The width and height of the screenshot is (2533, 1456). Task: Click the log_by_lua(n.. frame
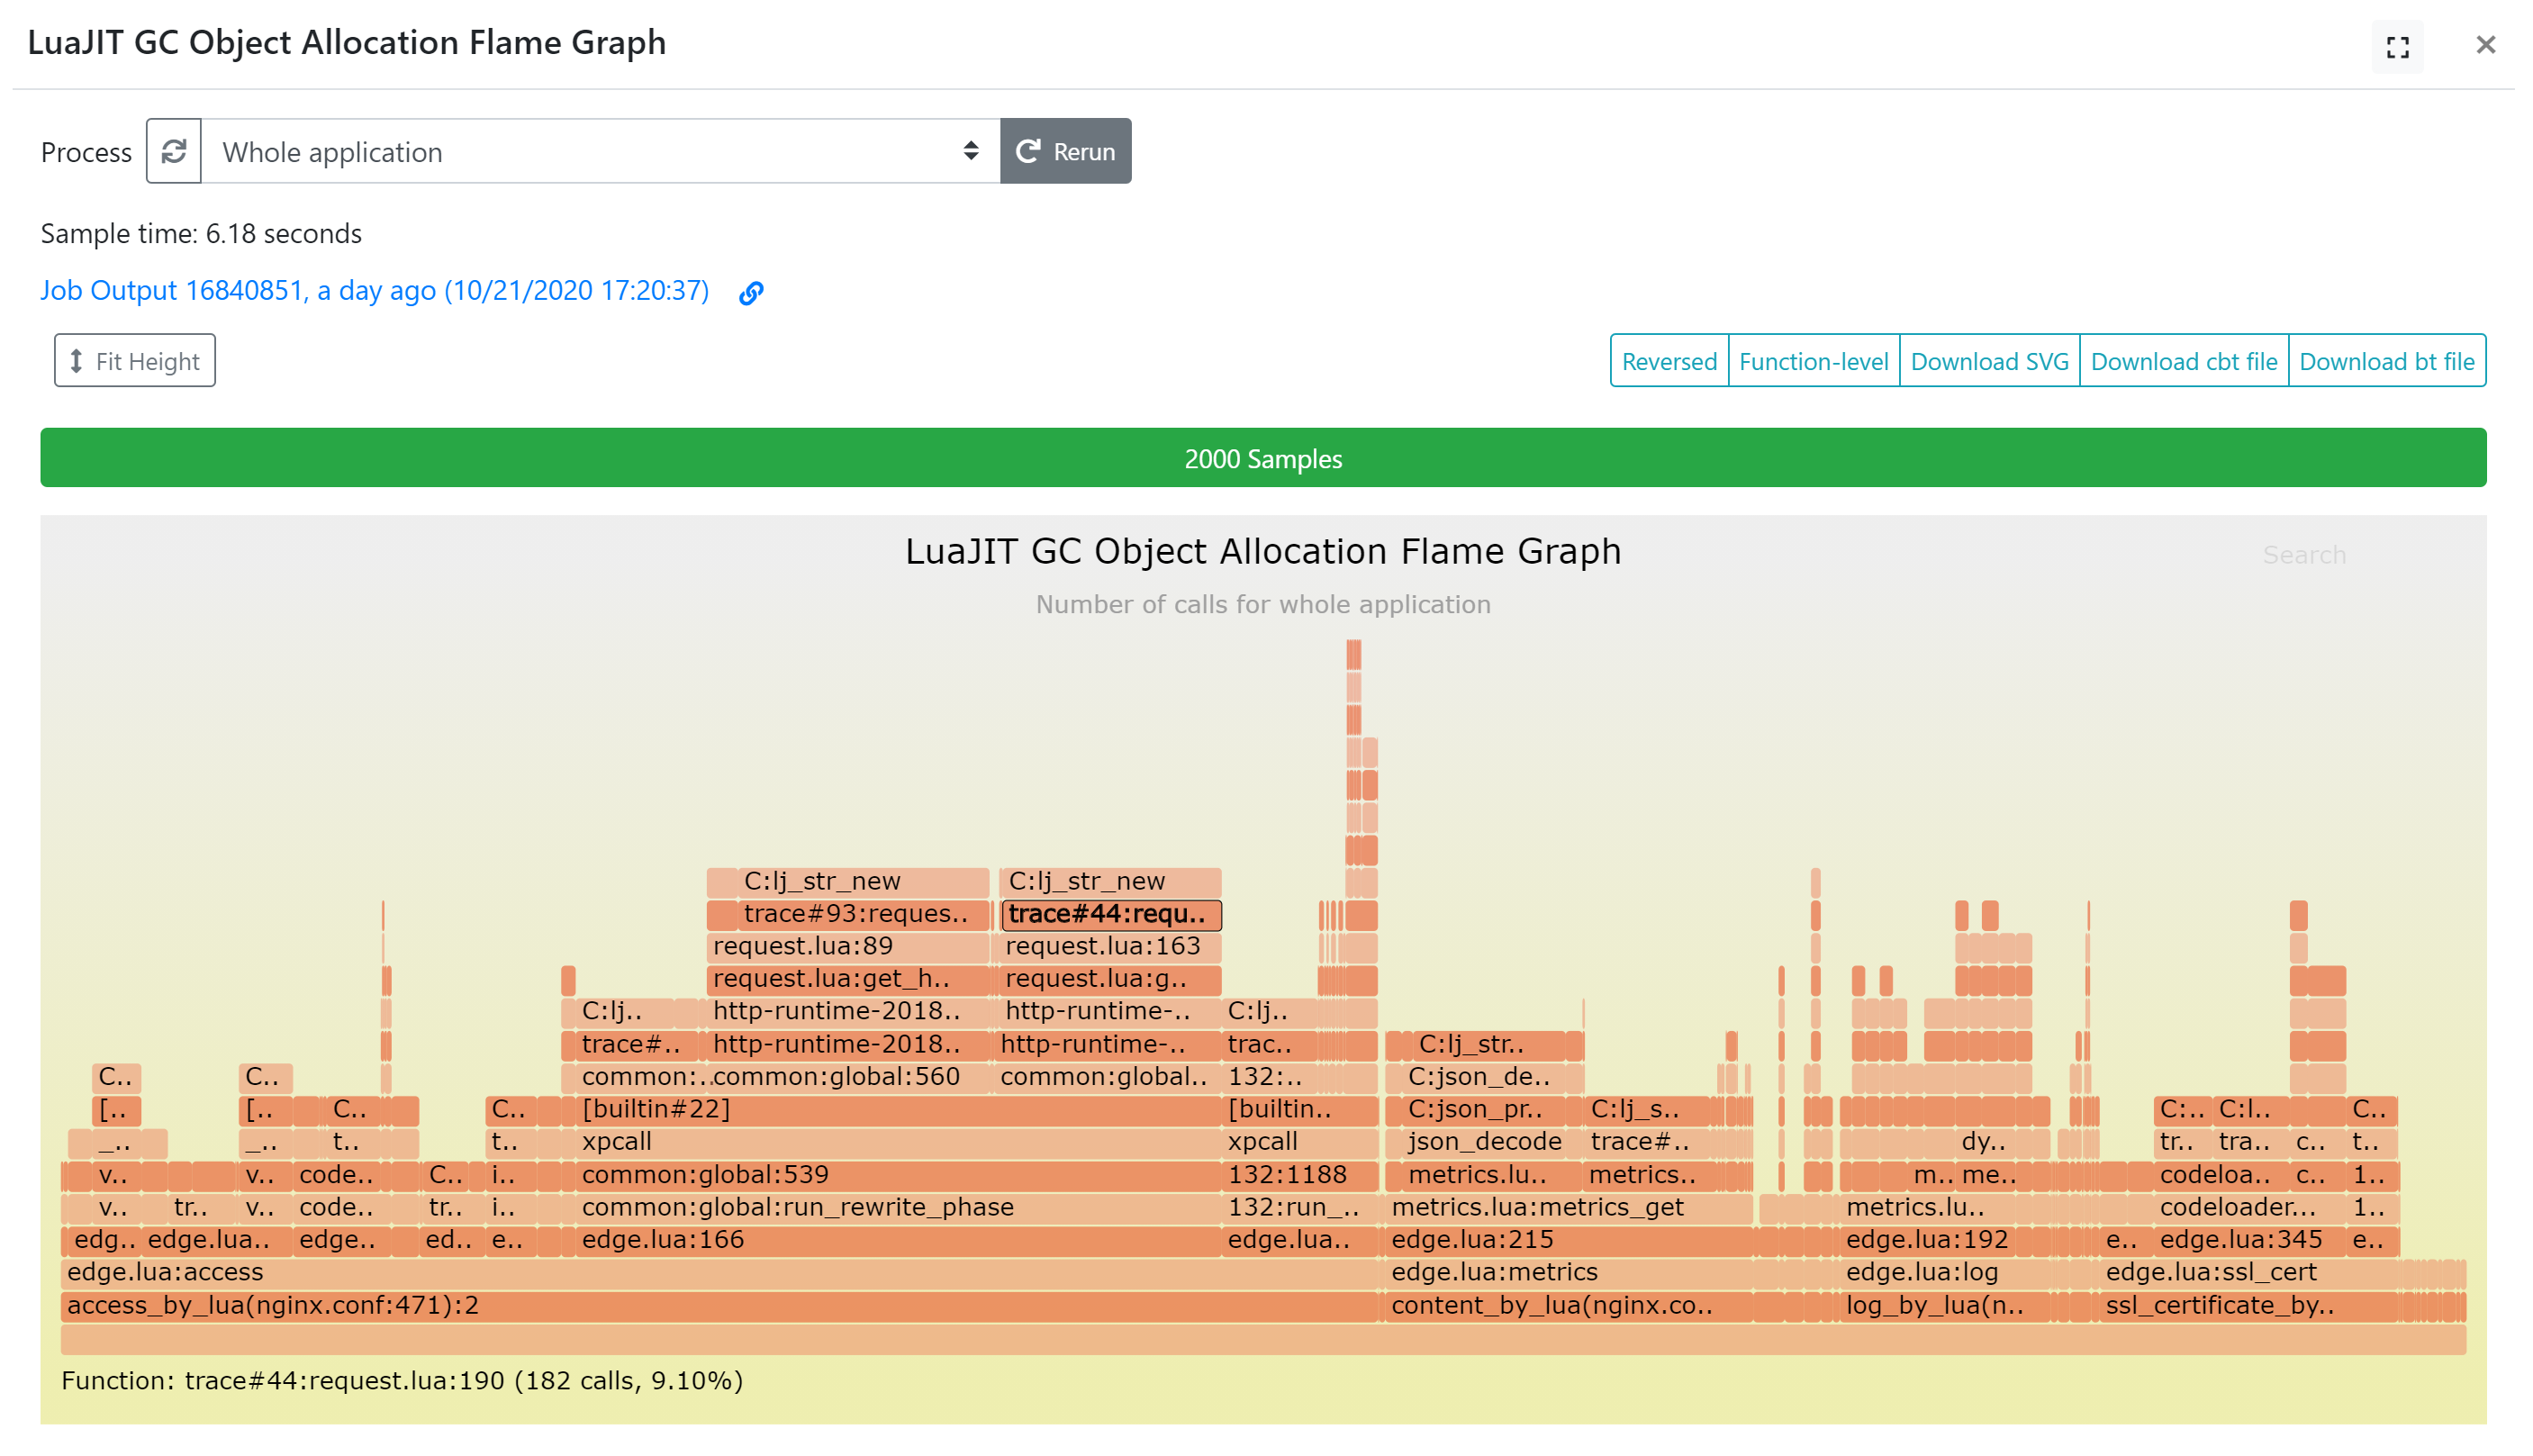pyautogui.click(x=1944, y=1306)
